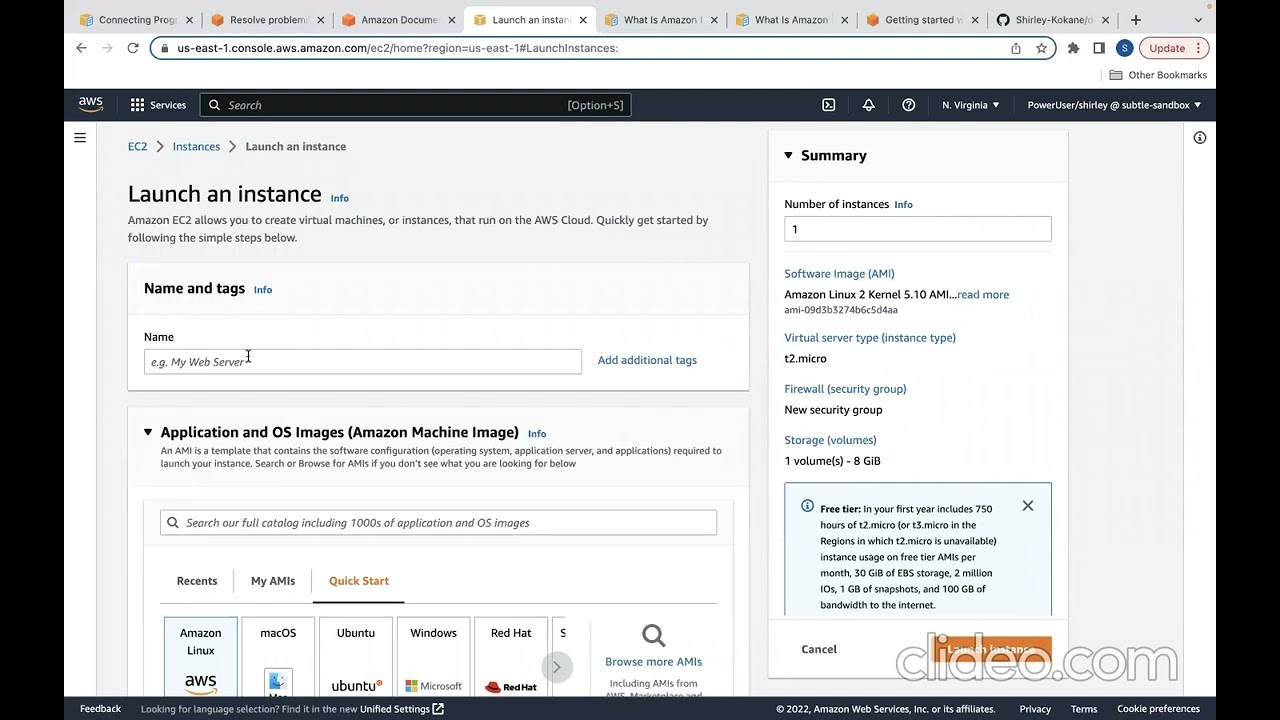Open Info link beside Application and OS Images
Viewport: 1280px width, 720px height.
[x=537, y=433]
